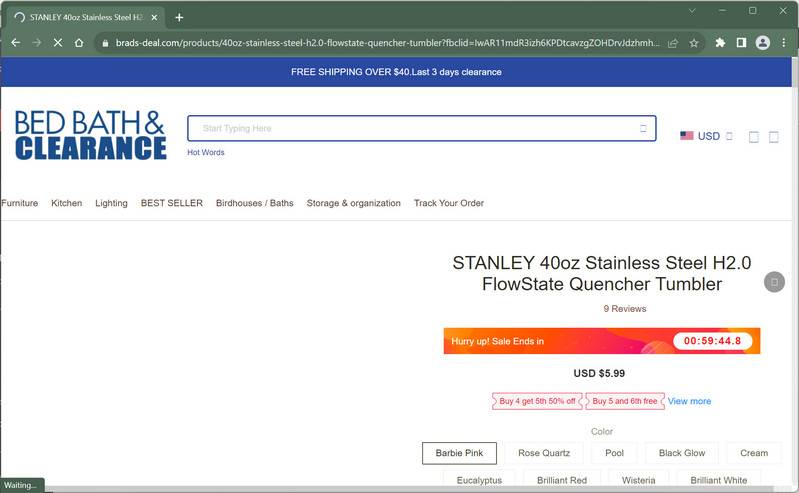View site info via padlock icon
Screen dimensions: 799x493
[105, 43]
